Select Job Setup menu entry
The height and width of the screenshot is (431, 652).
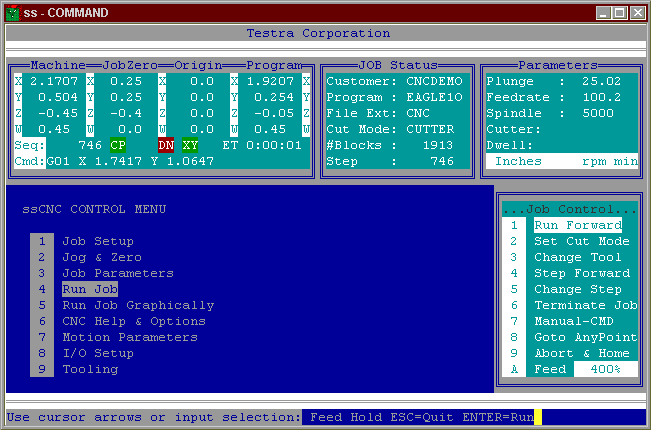[97, 241]
